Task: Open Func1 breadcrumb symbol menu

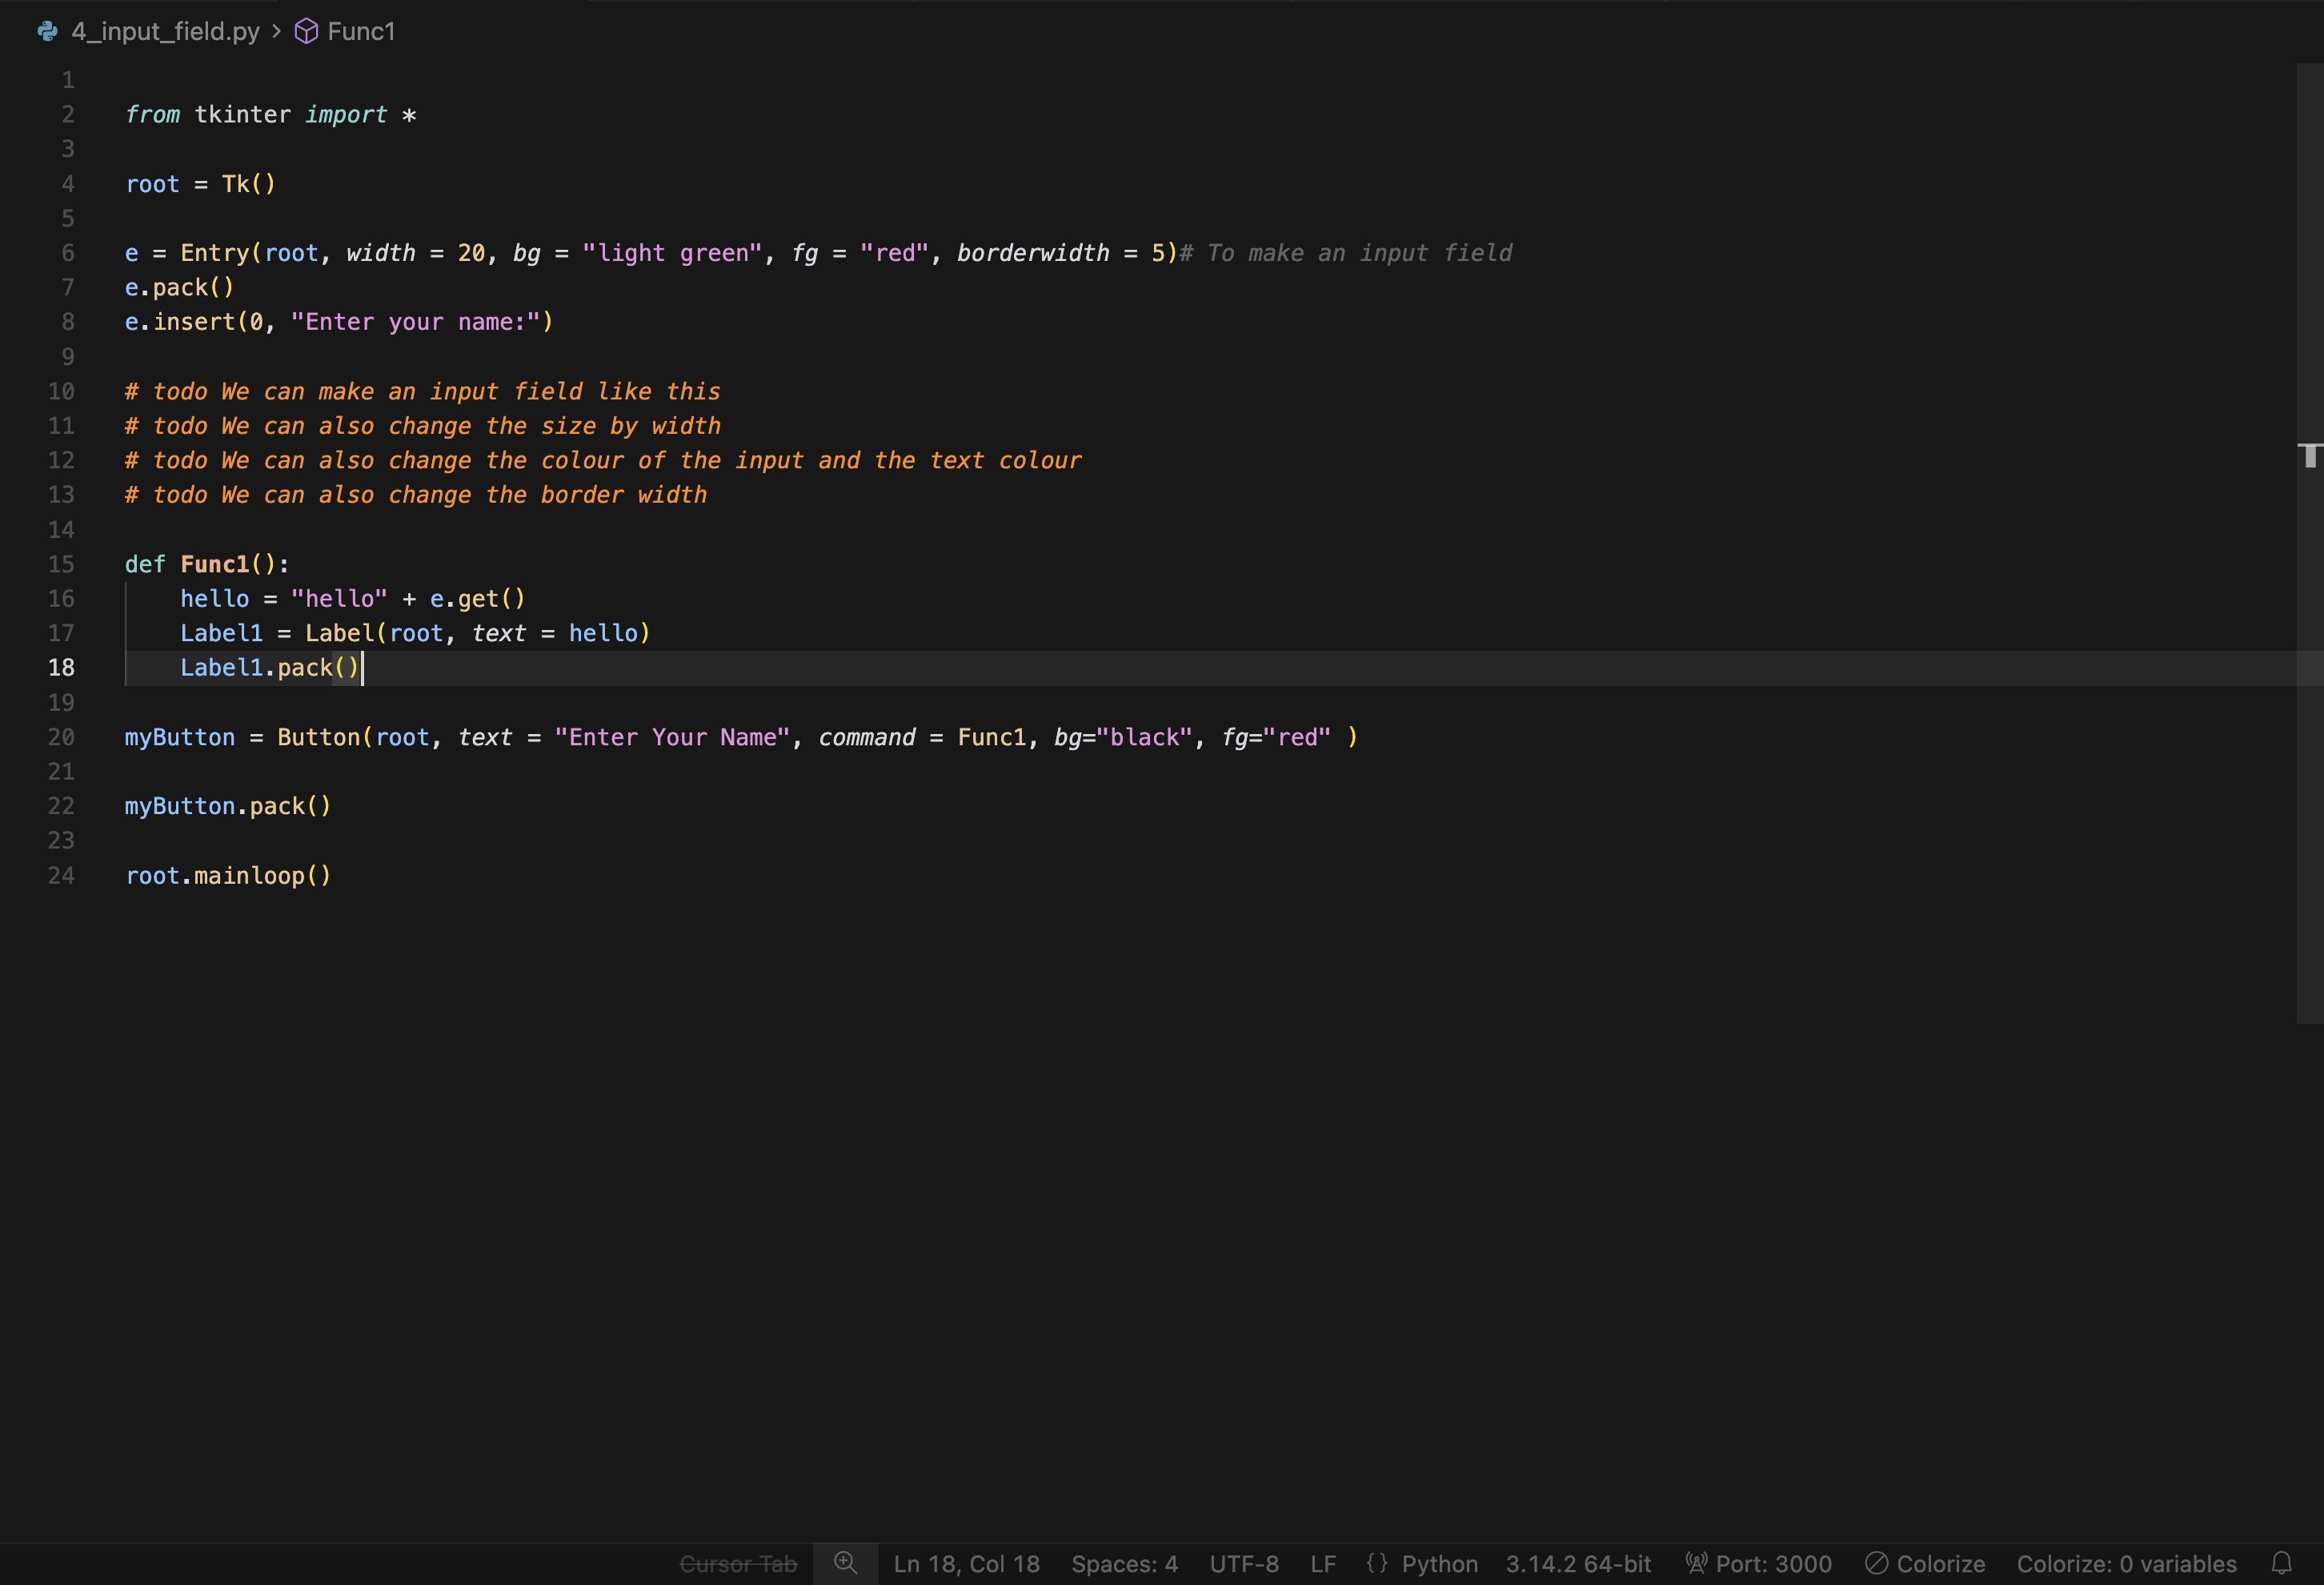Action: coord(361,32)
